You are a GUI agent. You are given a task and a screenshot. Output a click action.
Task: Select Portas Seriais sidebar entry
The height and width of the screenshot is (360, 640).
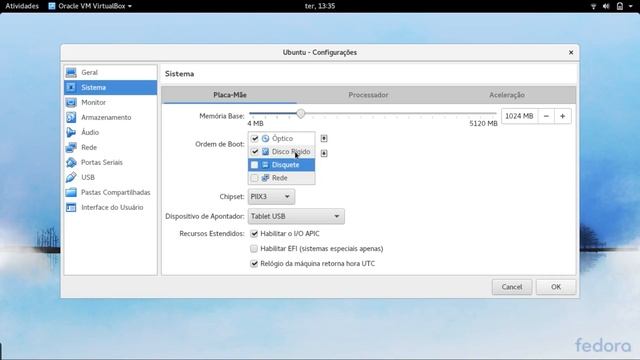pos(110,162)
